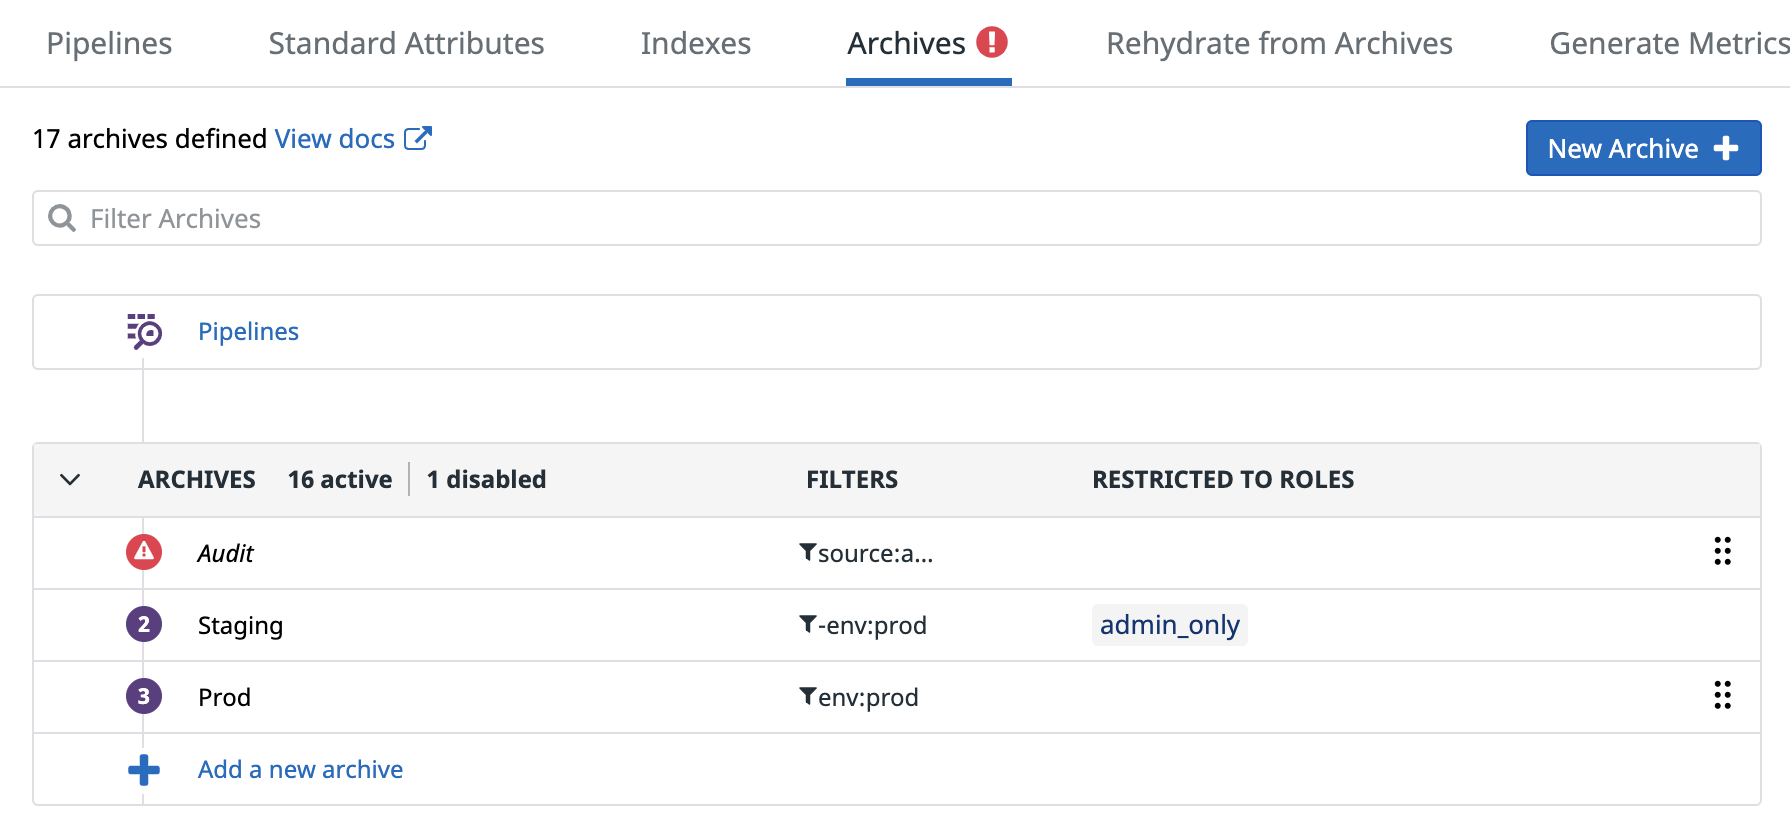Click the red warning icon beside Audit
The height and width of the screenshot is (830, 1790).
coord(144,552)
